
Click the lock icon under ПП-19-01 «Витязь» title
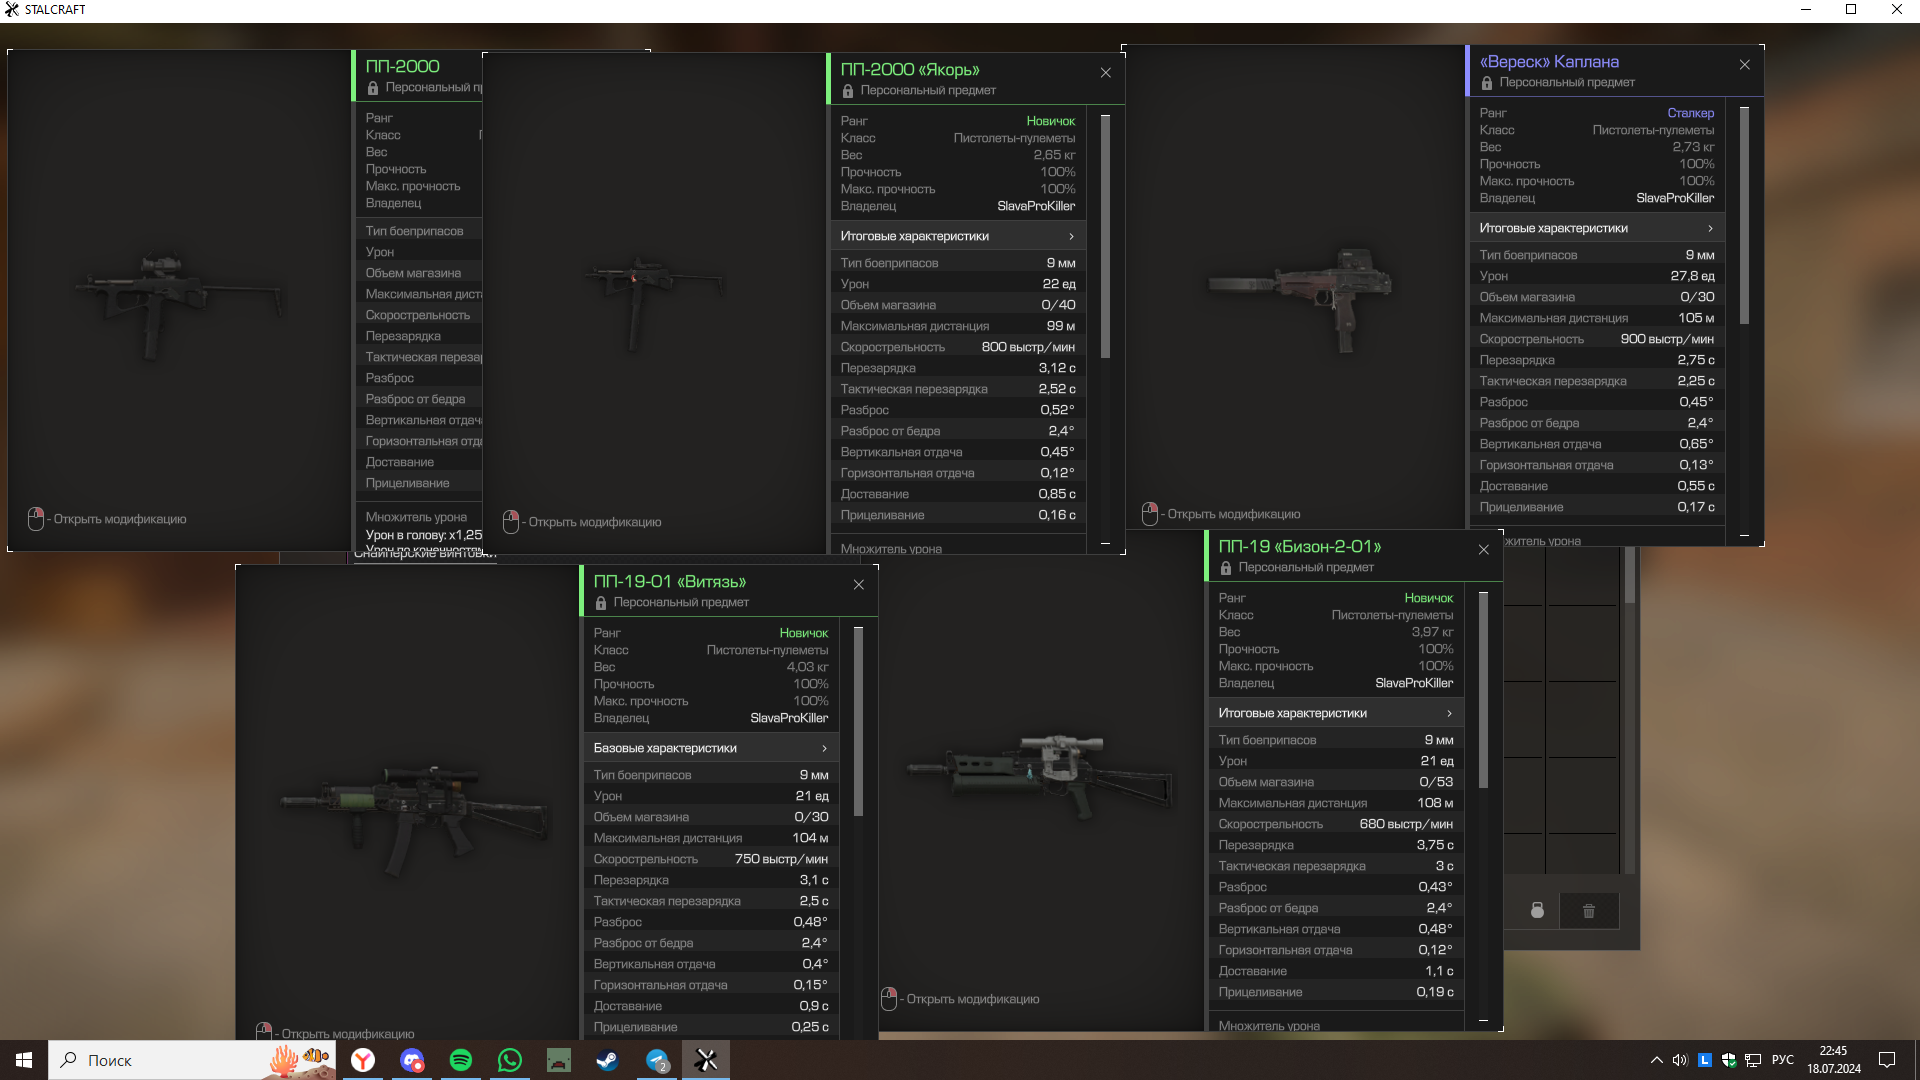point(601,603)
